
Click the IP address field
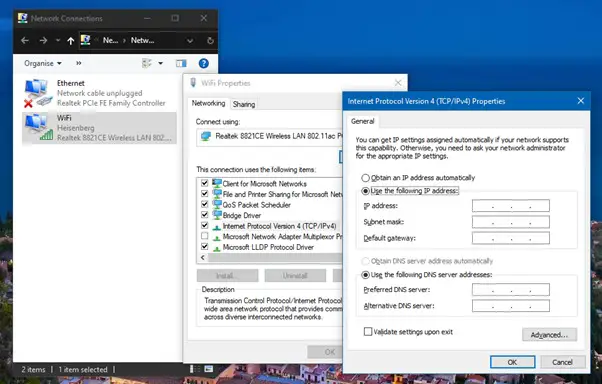[511, 206]
